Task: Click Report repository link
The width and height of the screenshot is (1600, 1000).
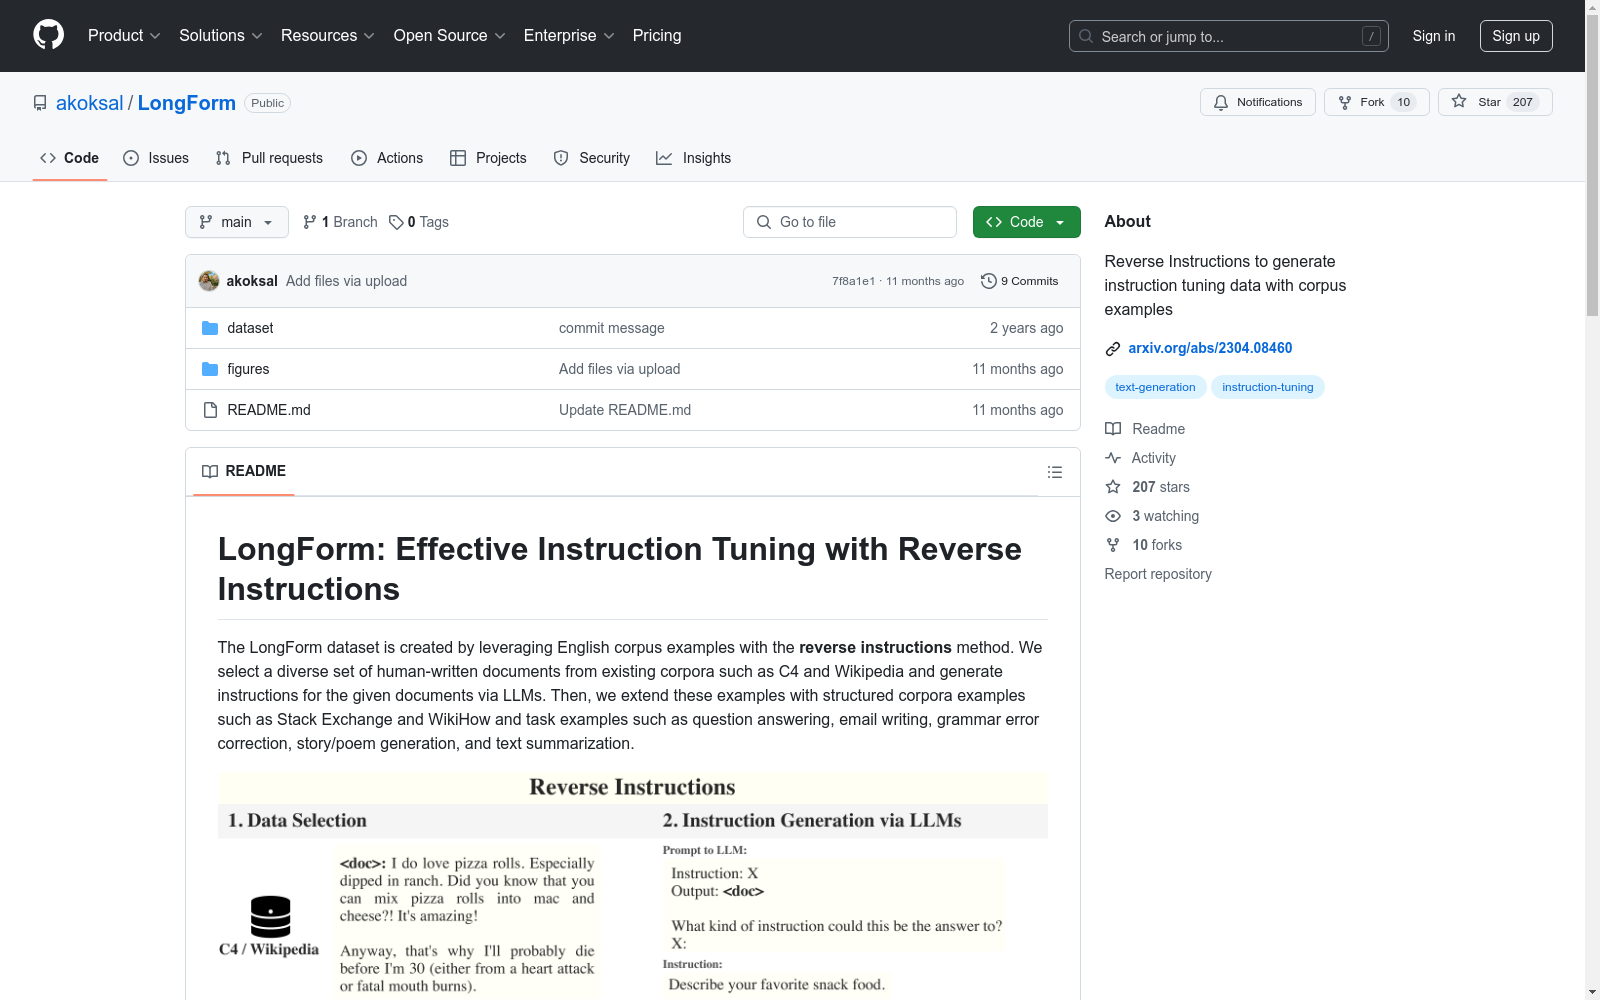Action: point(1158,574)
